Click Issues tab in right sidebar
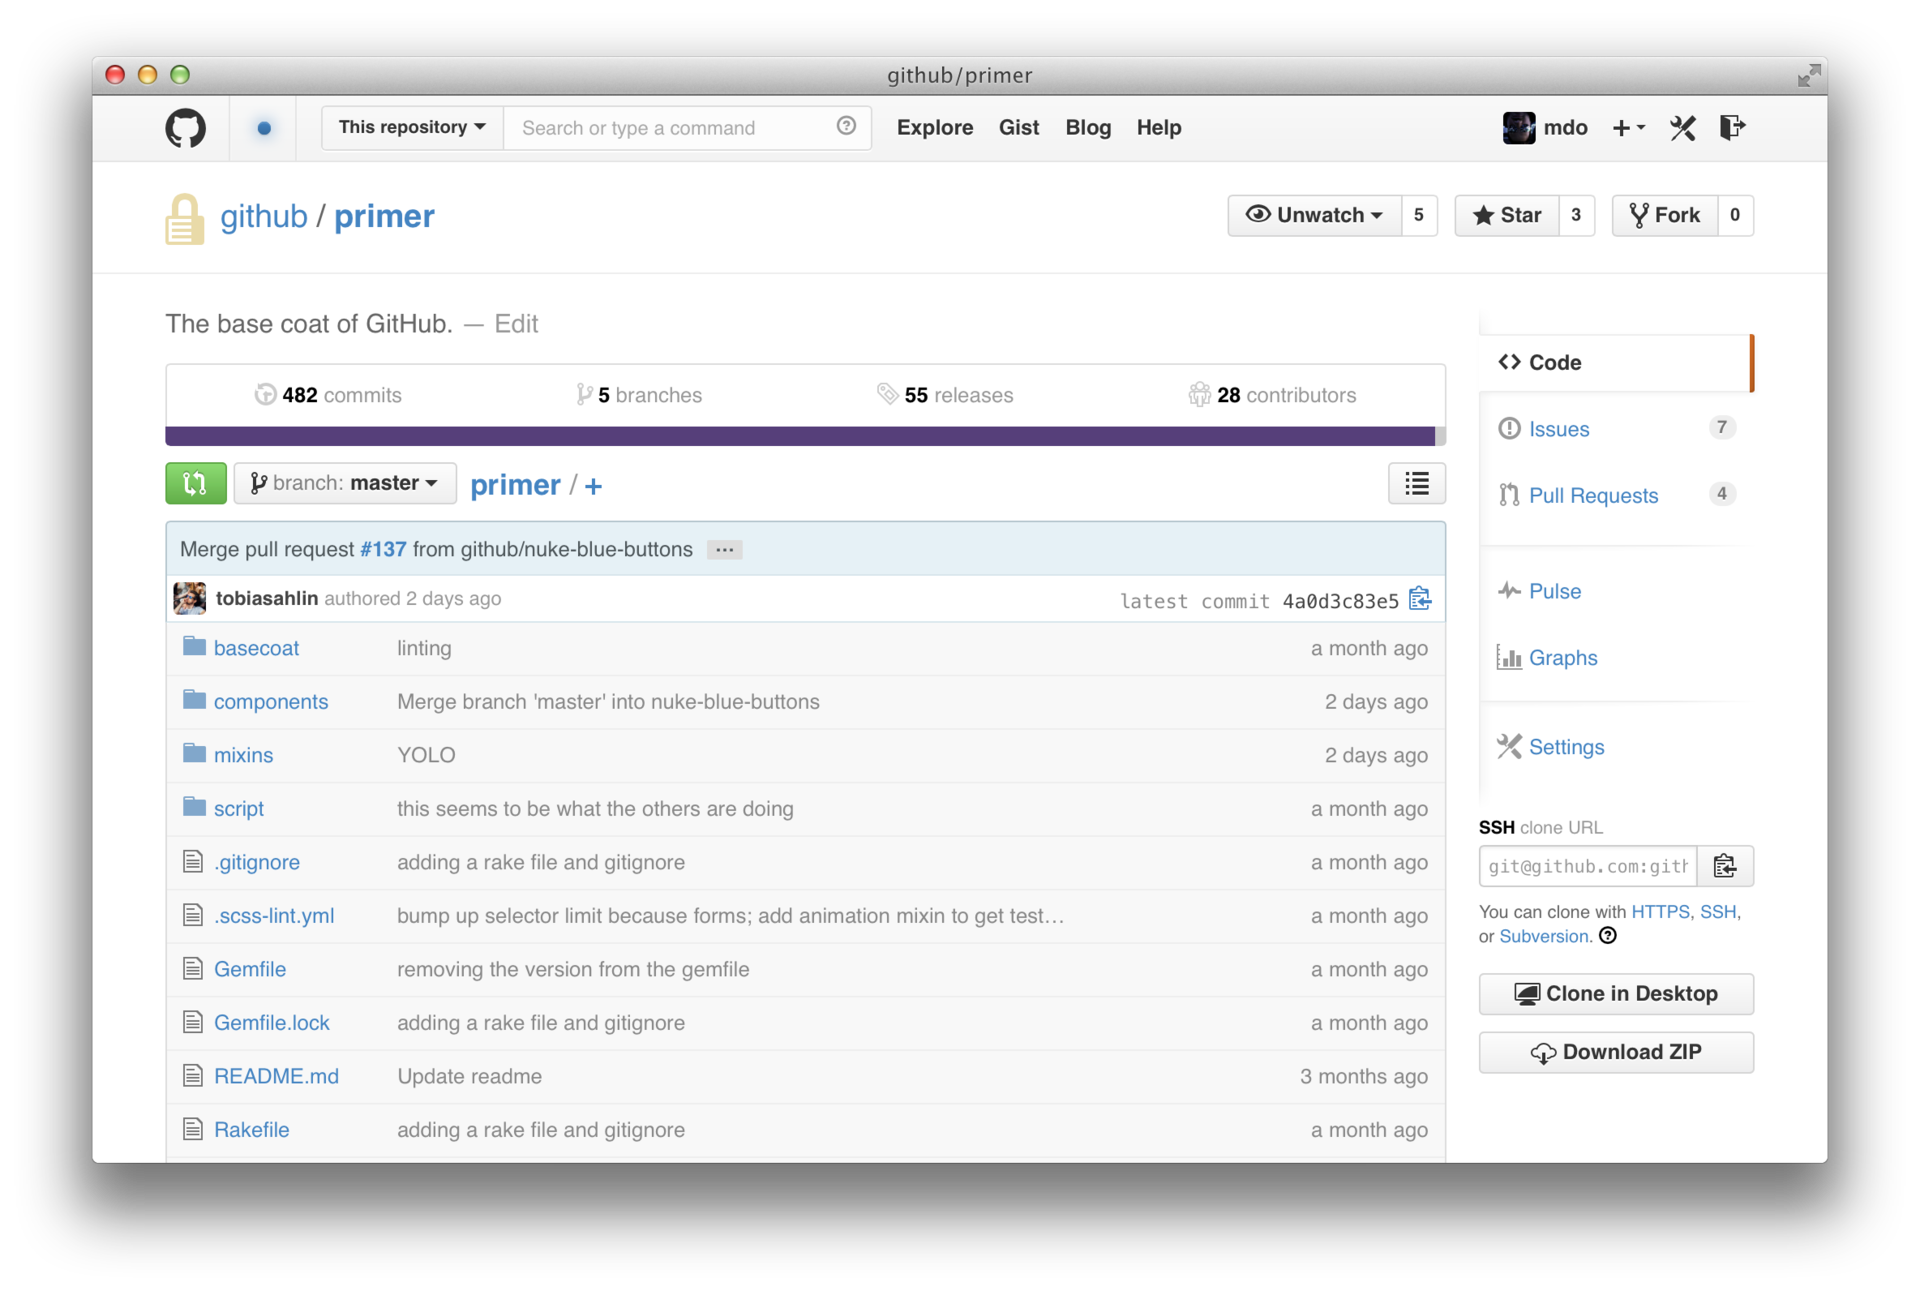This screenshot has width=1920, height=1291. [1558, 429]
